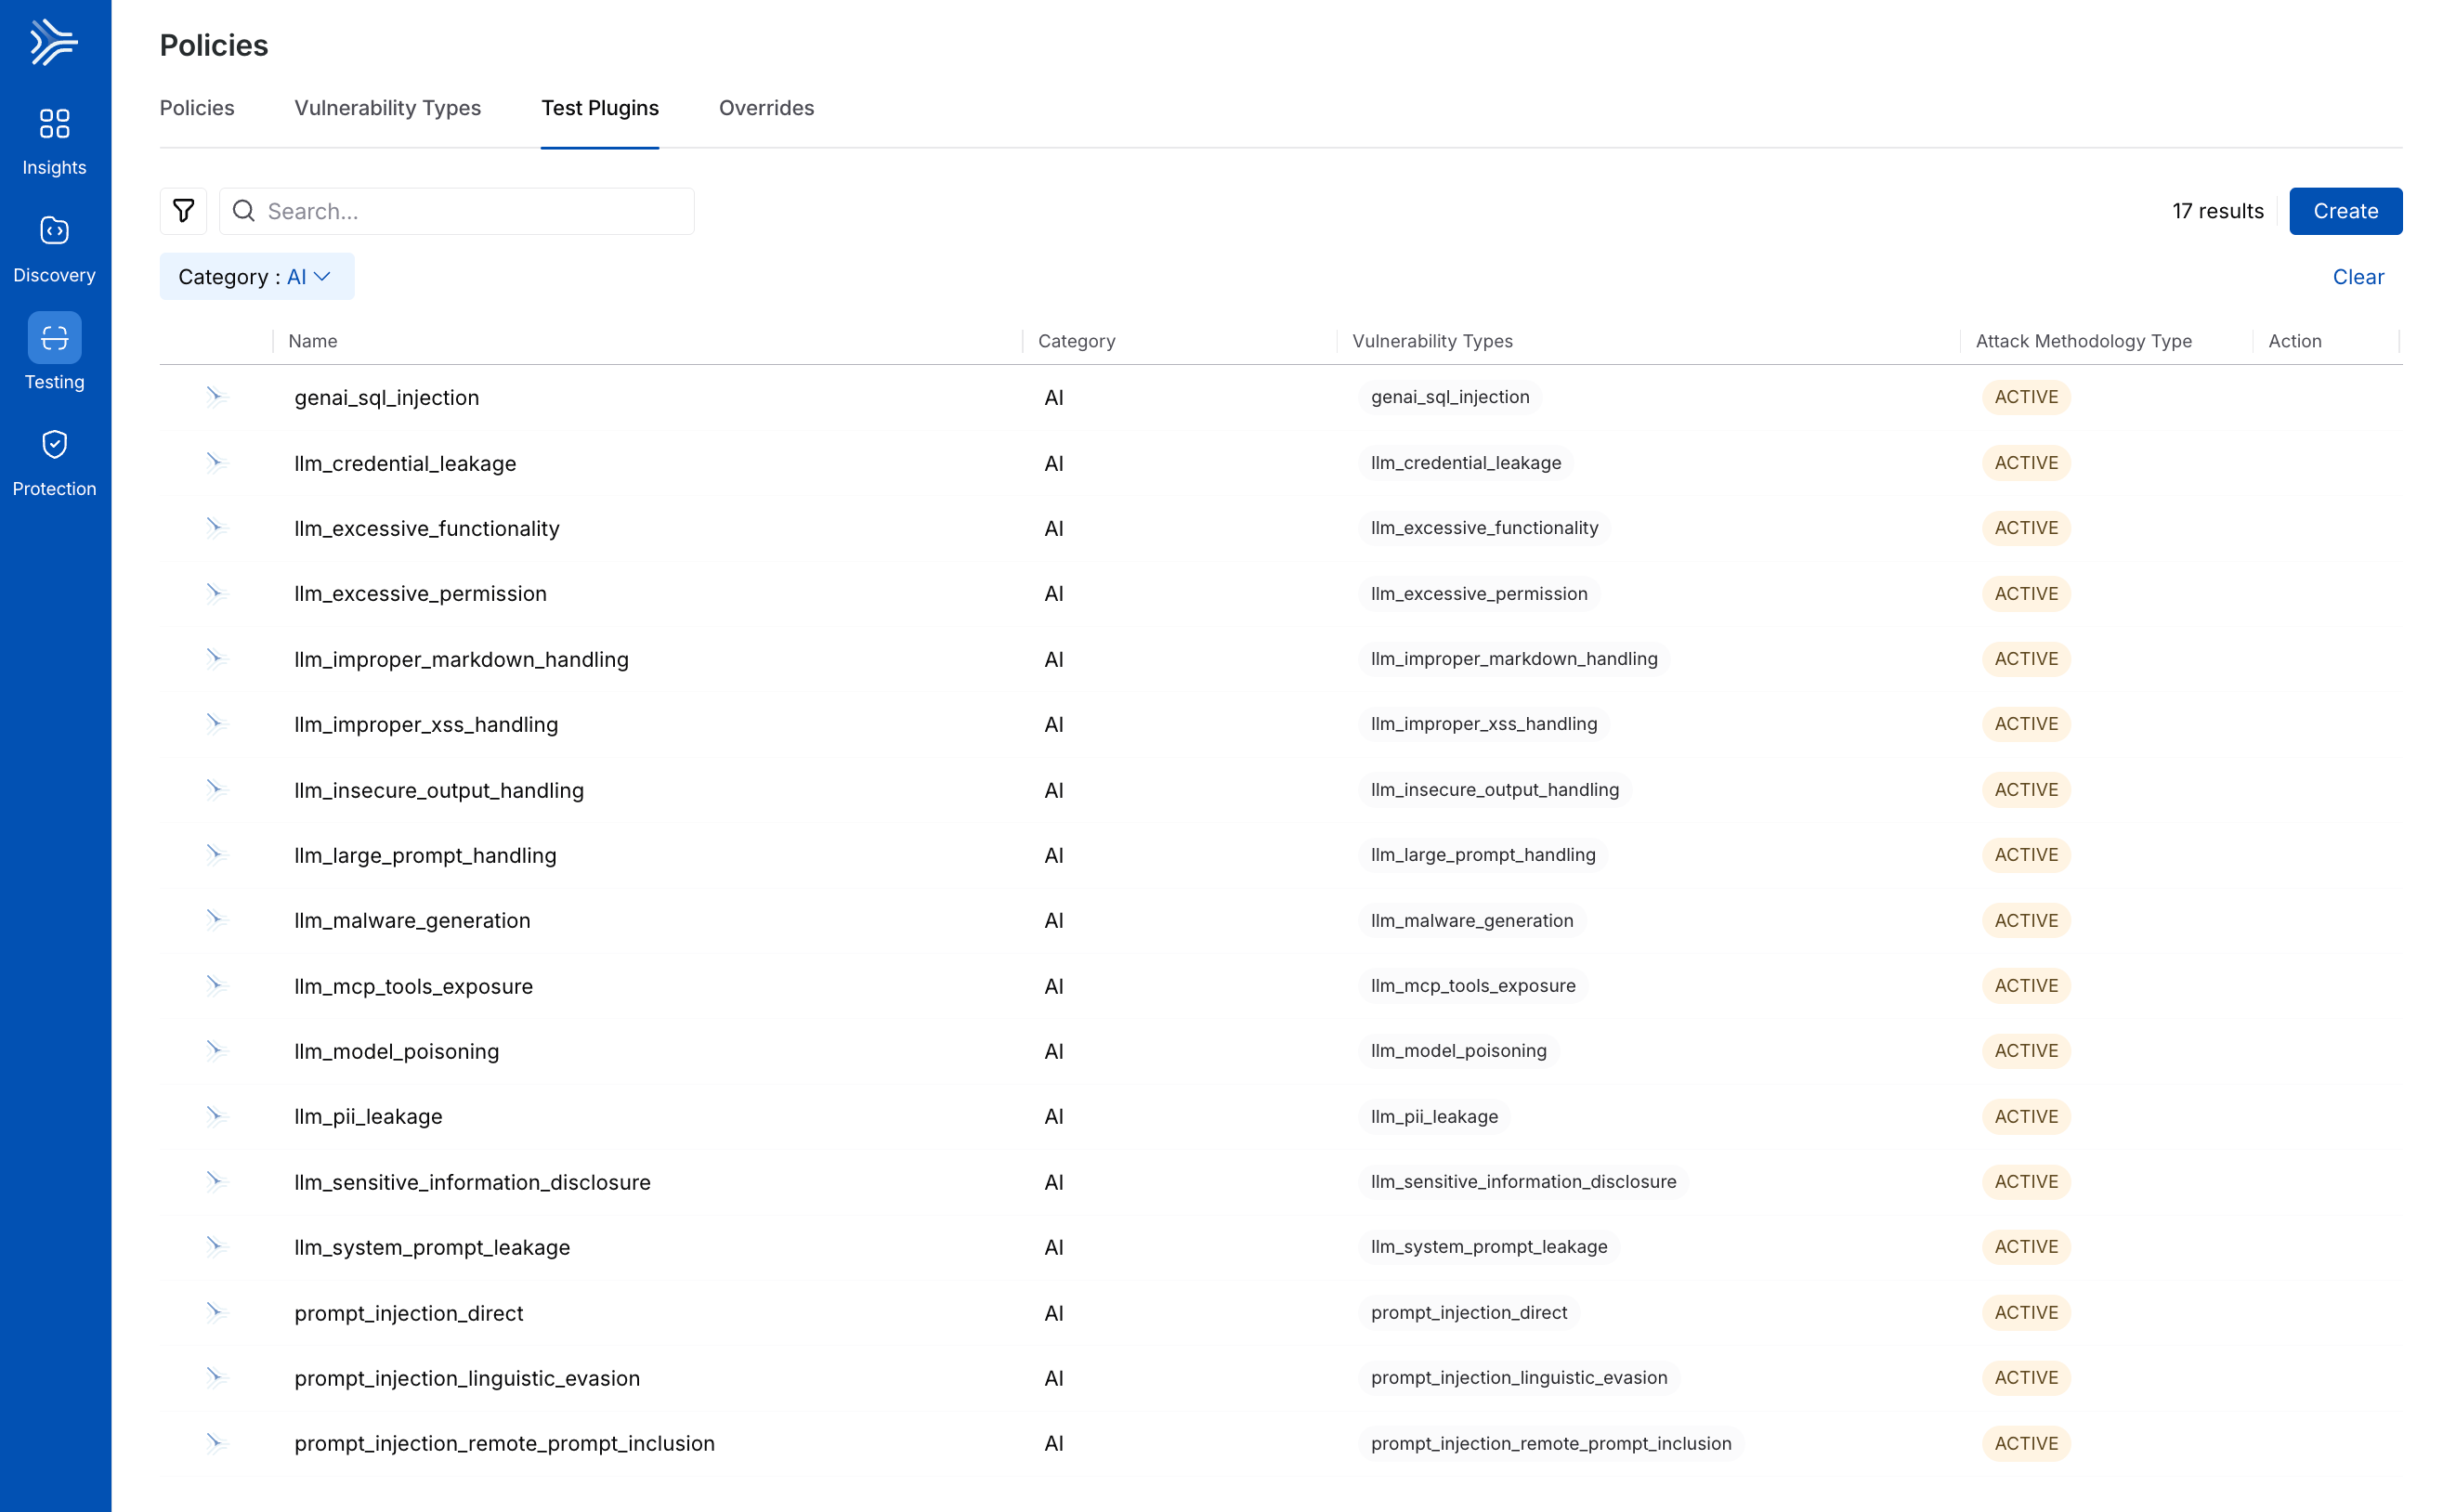Open the llm_system_prompt_leakage plugin name
Viewport: 2443px width, 1512px height.
[x=432, y=1247]
